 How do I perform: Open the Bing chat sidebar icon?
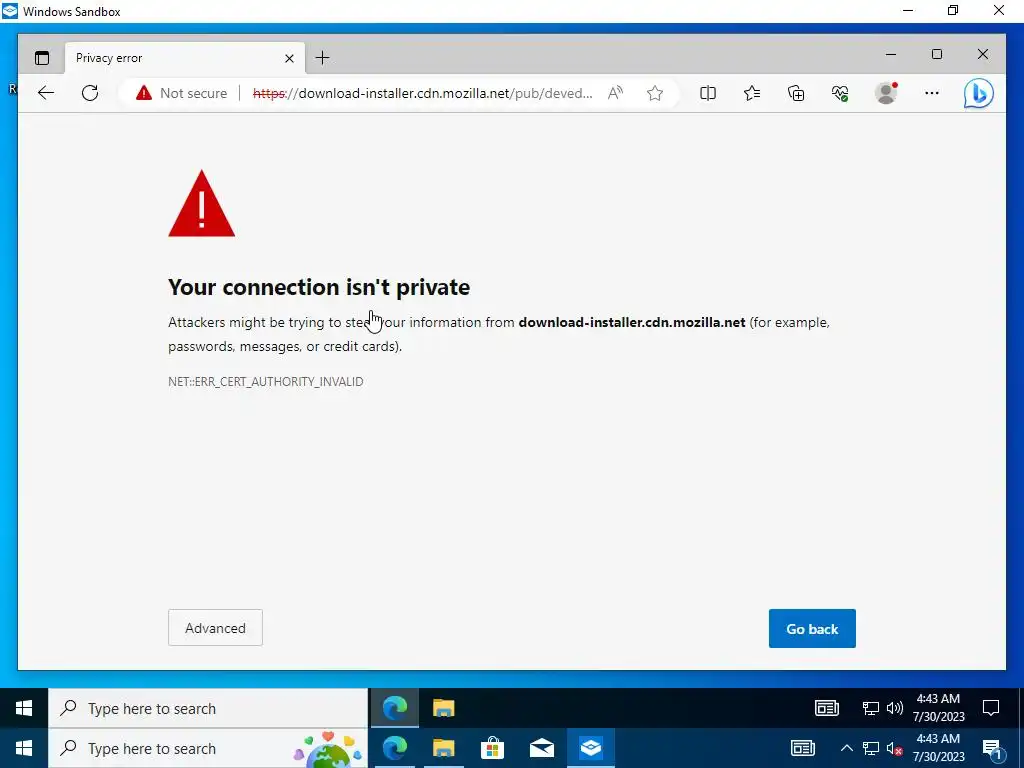coord(979,93)
